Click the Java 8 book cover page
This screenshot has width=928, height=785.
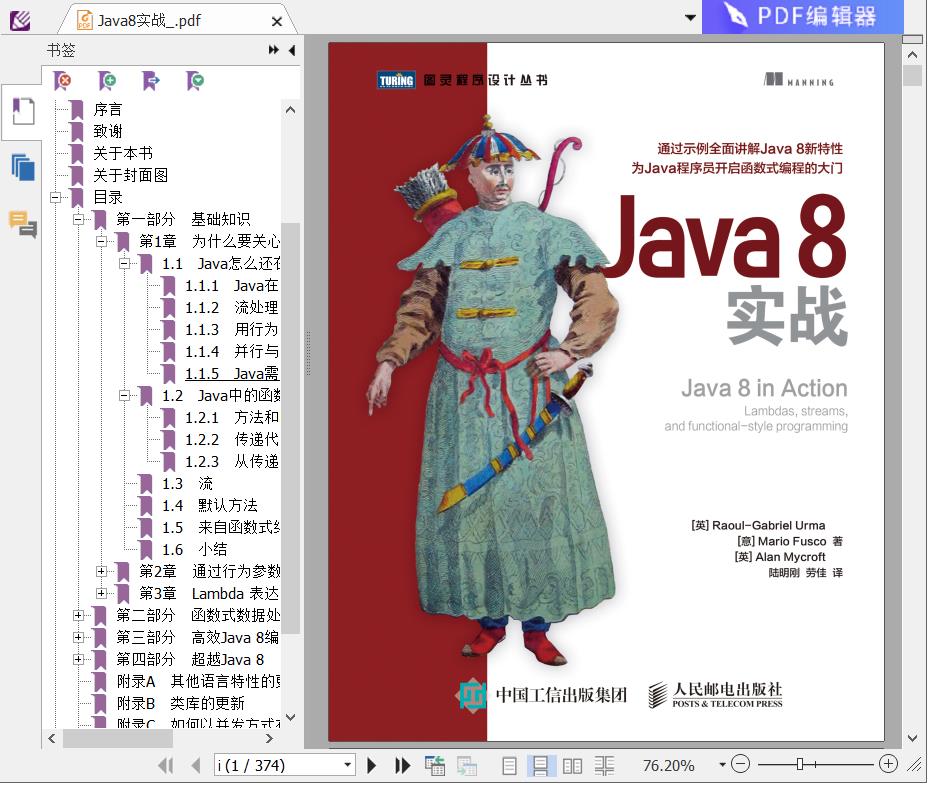[x=606, y=392]
